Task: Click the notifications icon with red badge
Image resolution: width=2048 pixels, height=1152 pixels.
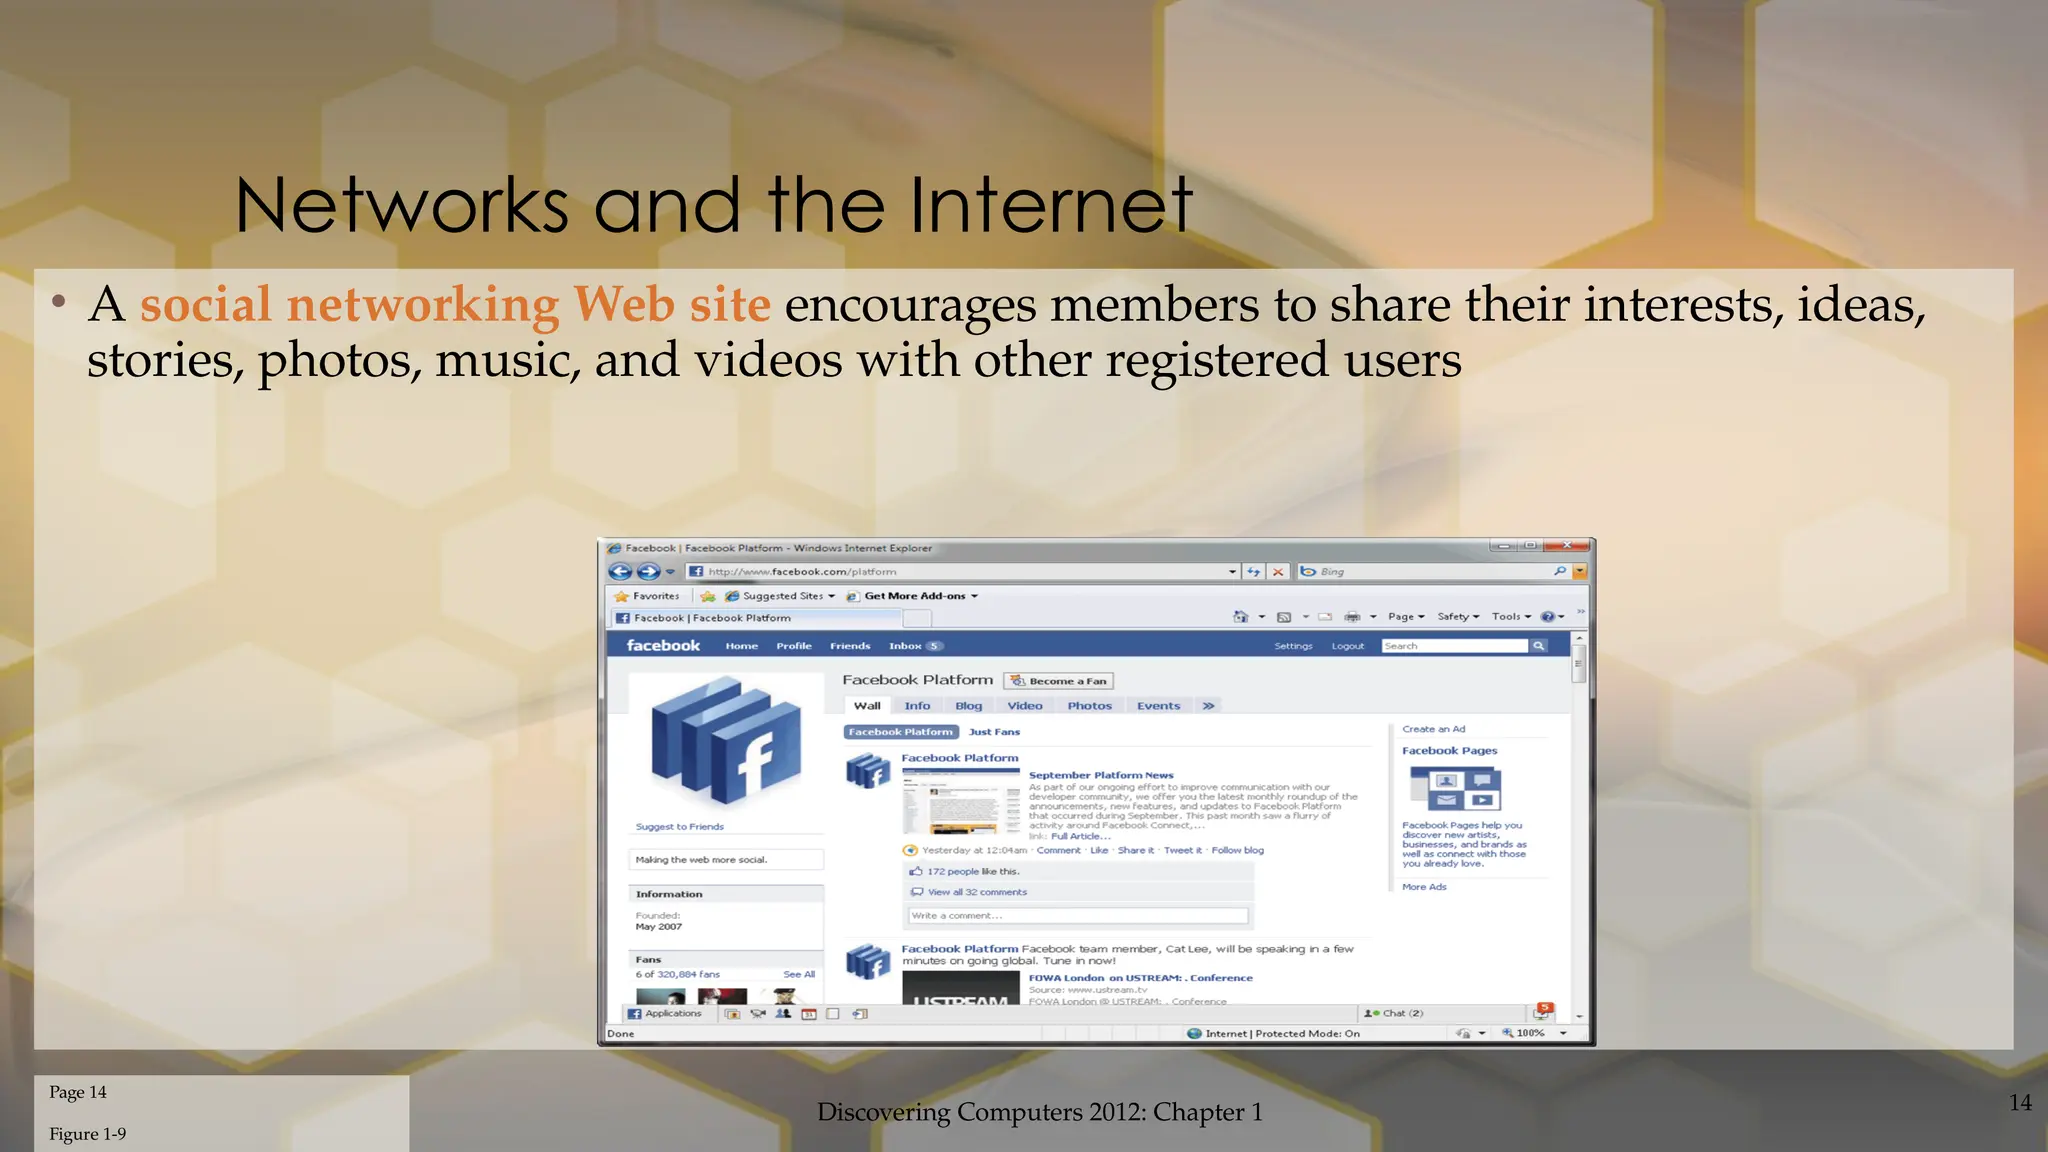Action: pyautogui.click(x=1543, y=1012)
